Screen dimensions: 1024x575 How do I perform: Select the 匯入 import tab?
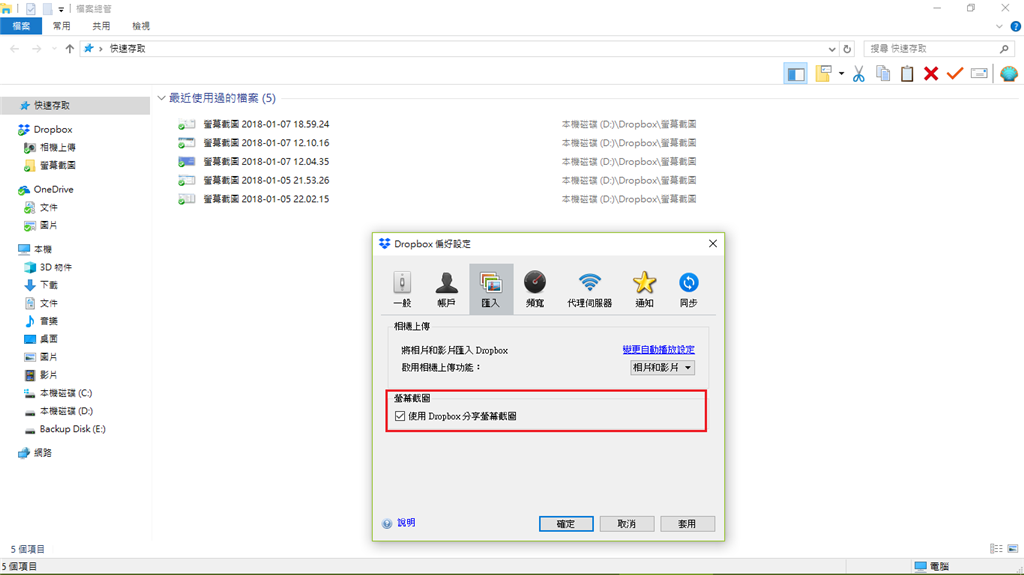(490, 289)
